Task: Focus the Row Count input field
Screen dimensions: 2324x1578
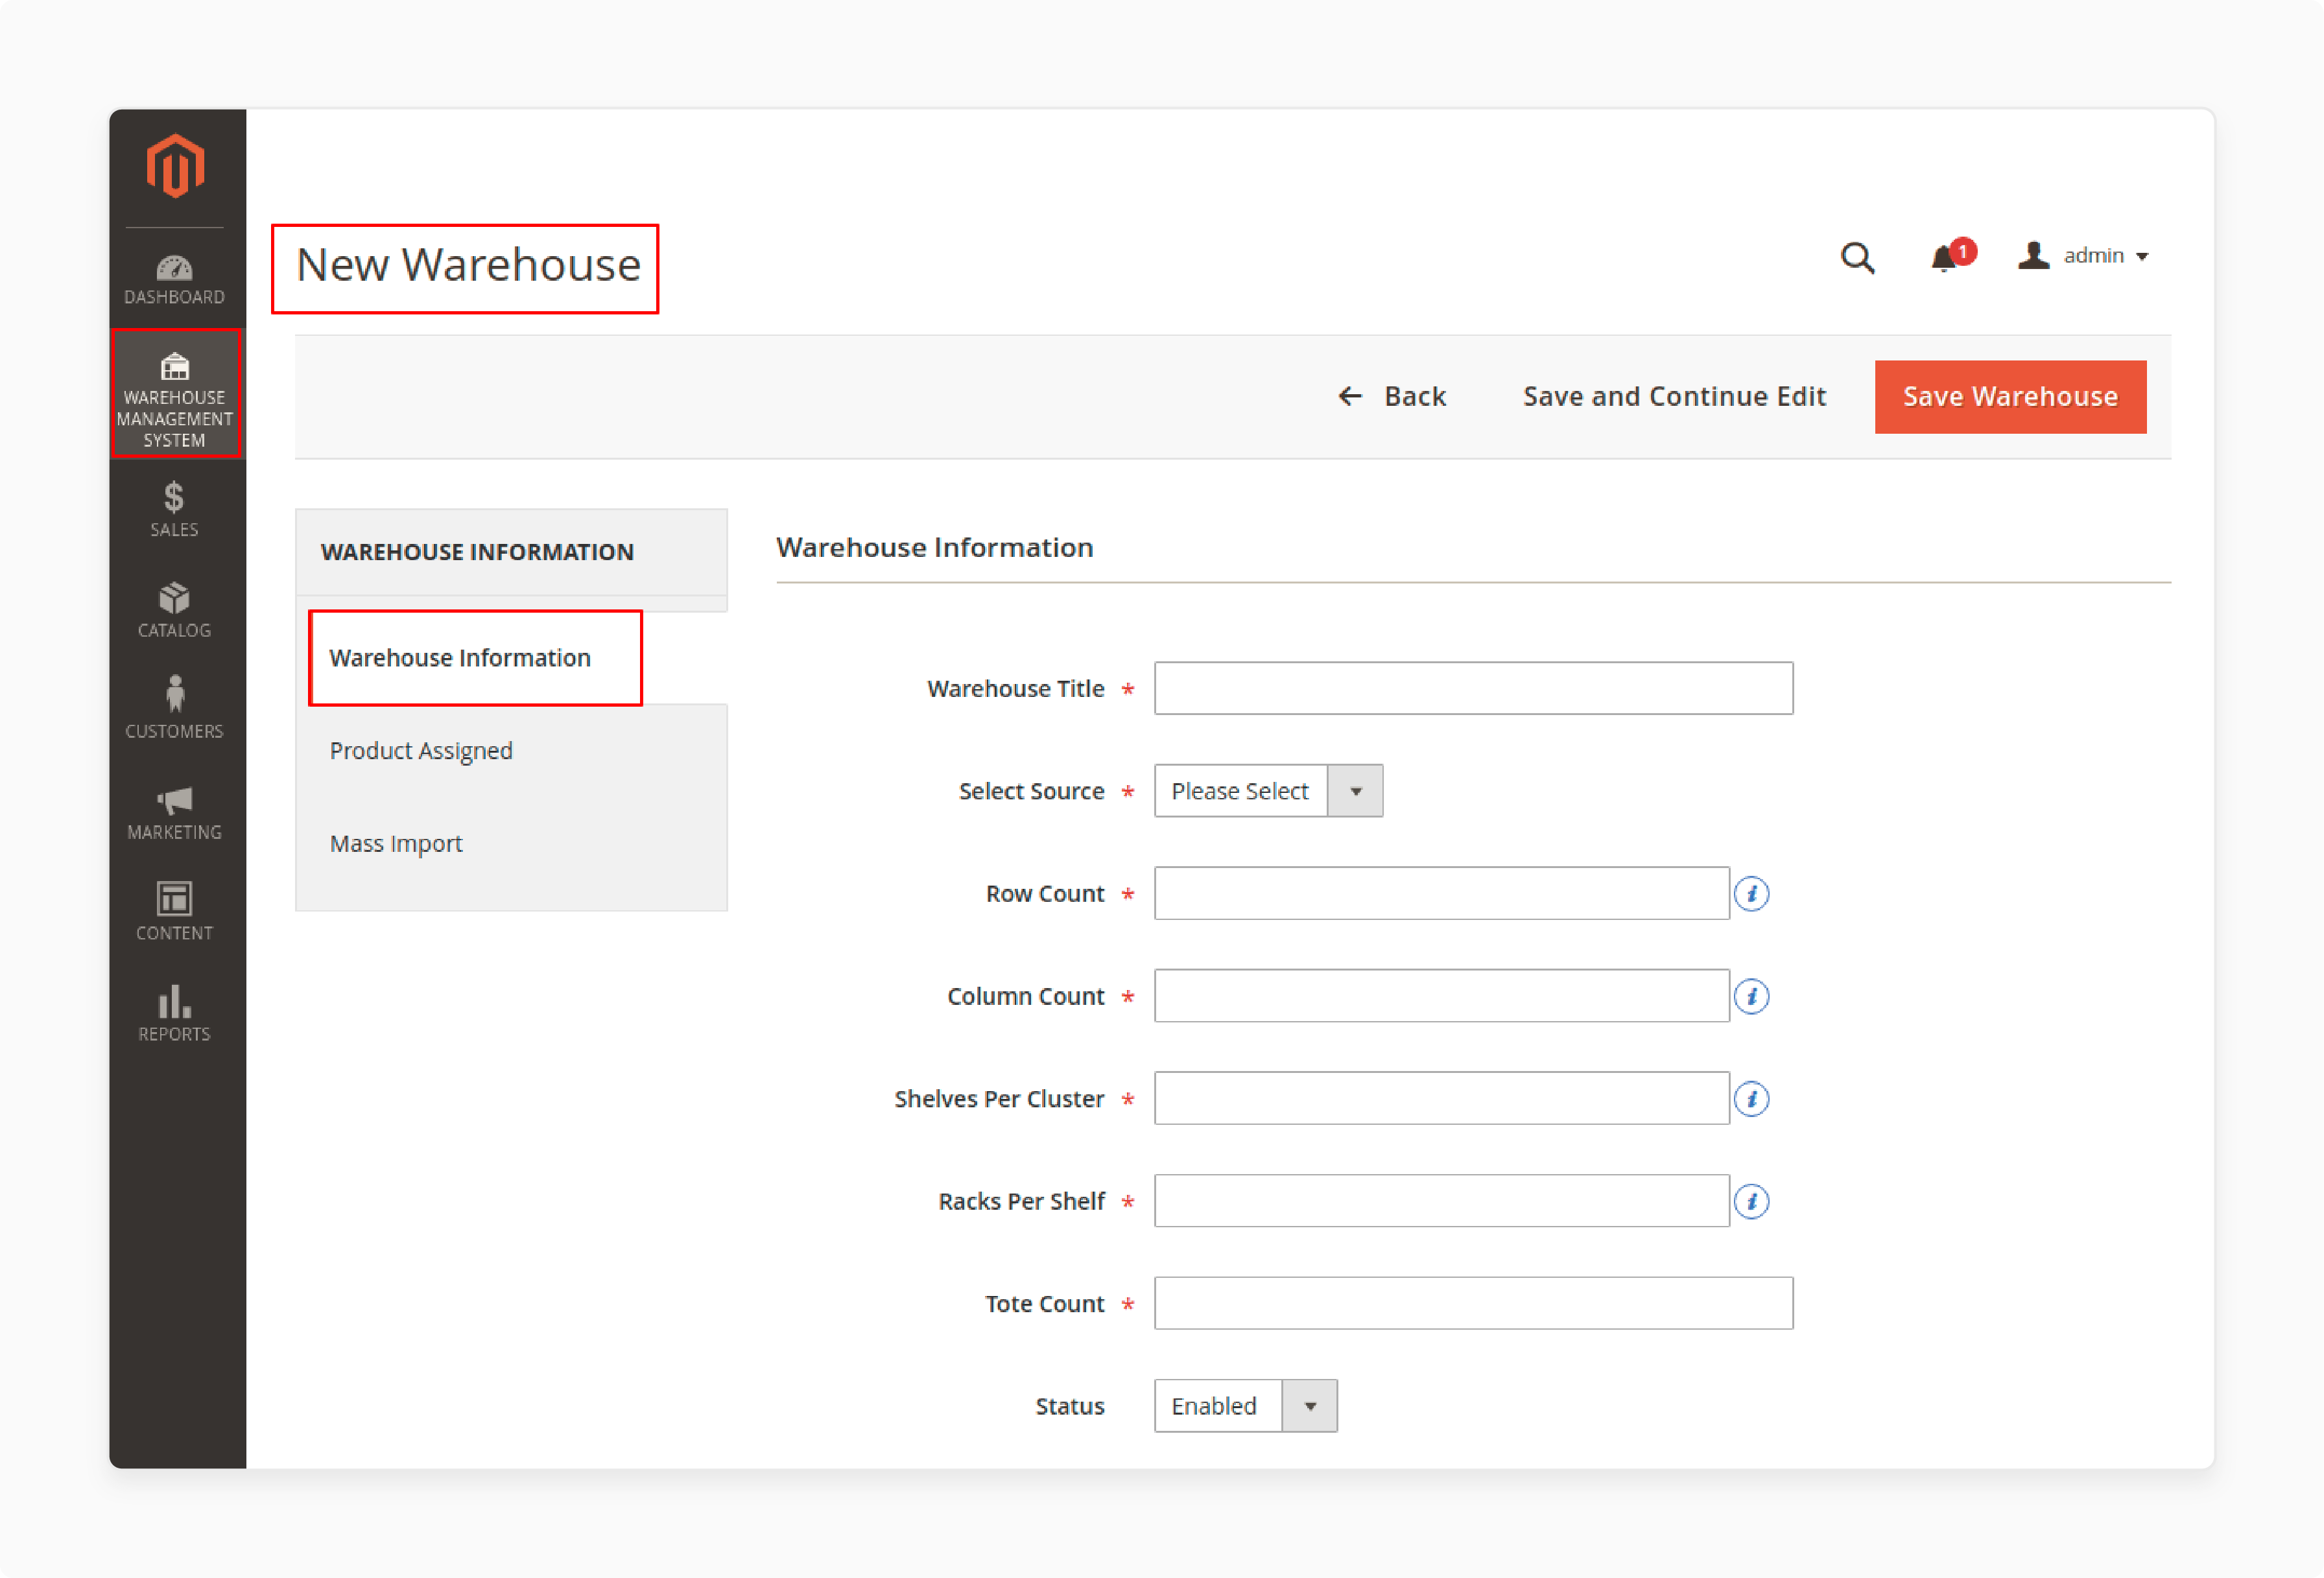Action: (x=1441, y=893)
